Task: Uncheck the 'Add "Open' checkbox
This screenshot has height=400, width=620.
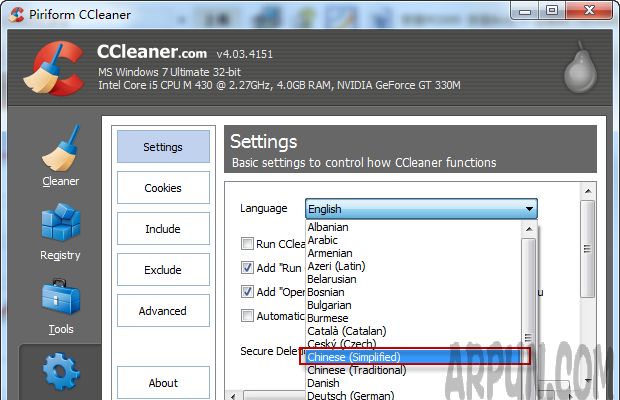Action: point(247,292)
